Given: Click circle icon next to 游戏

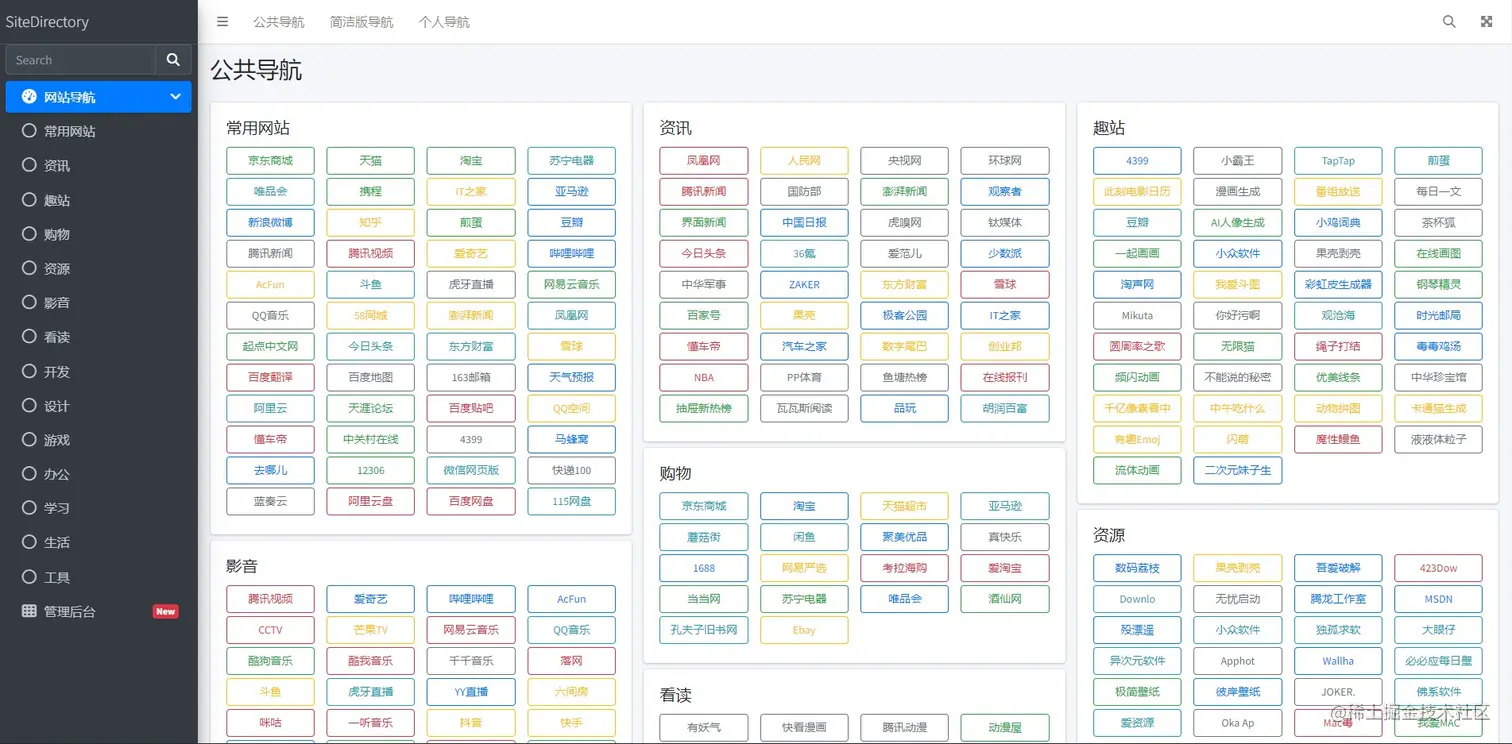Looking at the screenshot, I should pyautogui.click(x=29, y=440).
